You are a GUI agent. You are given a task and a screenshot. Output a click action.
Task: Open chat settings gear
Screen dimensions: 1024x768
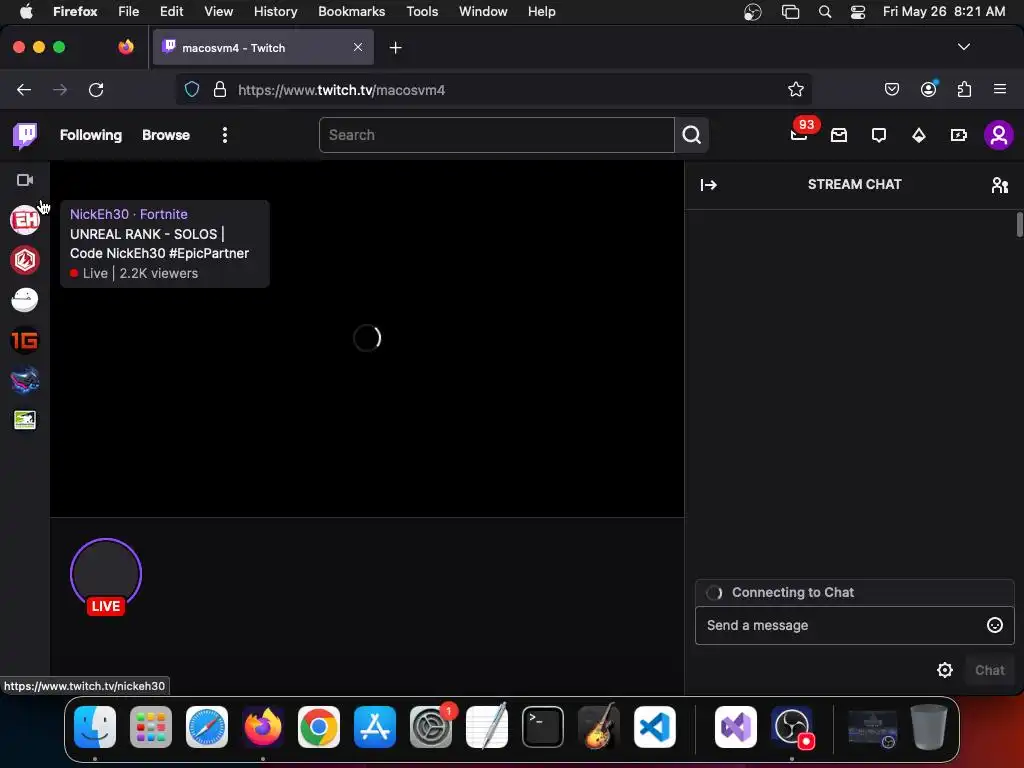click(x=945, y=670)
